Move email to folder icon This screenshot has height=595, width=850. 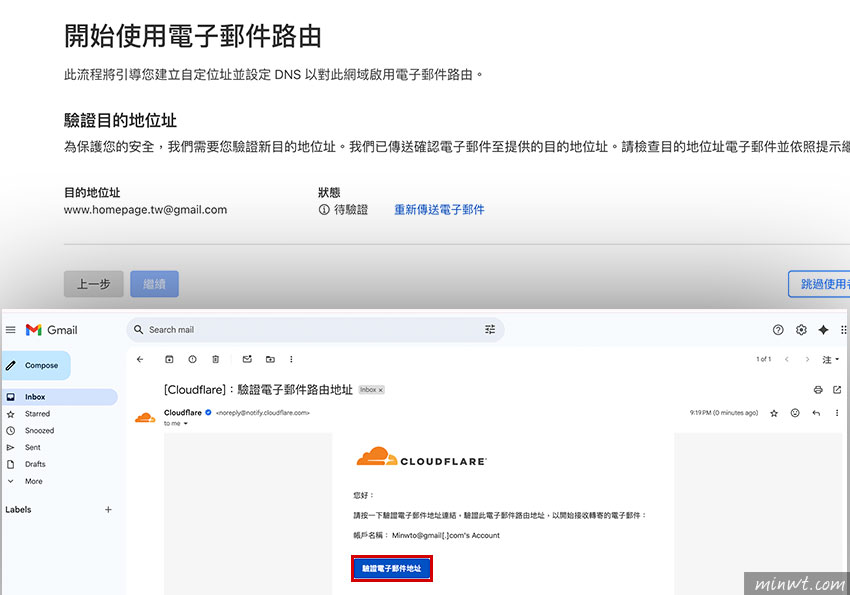pos(270,359)
